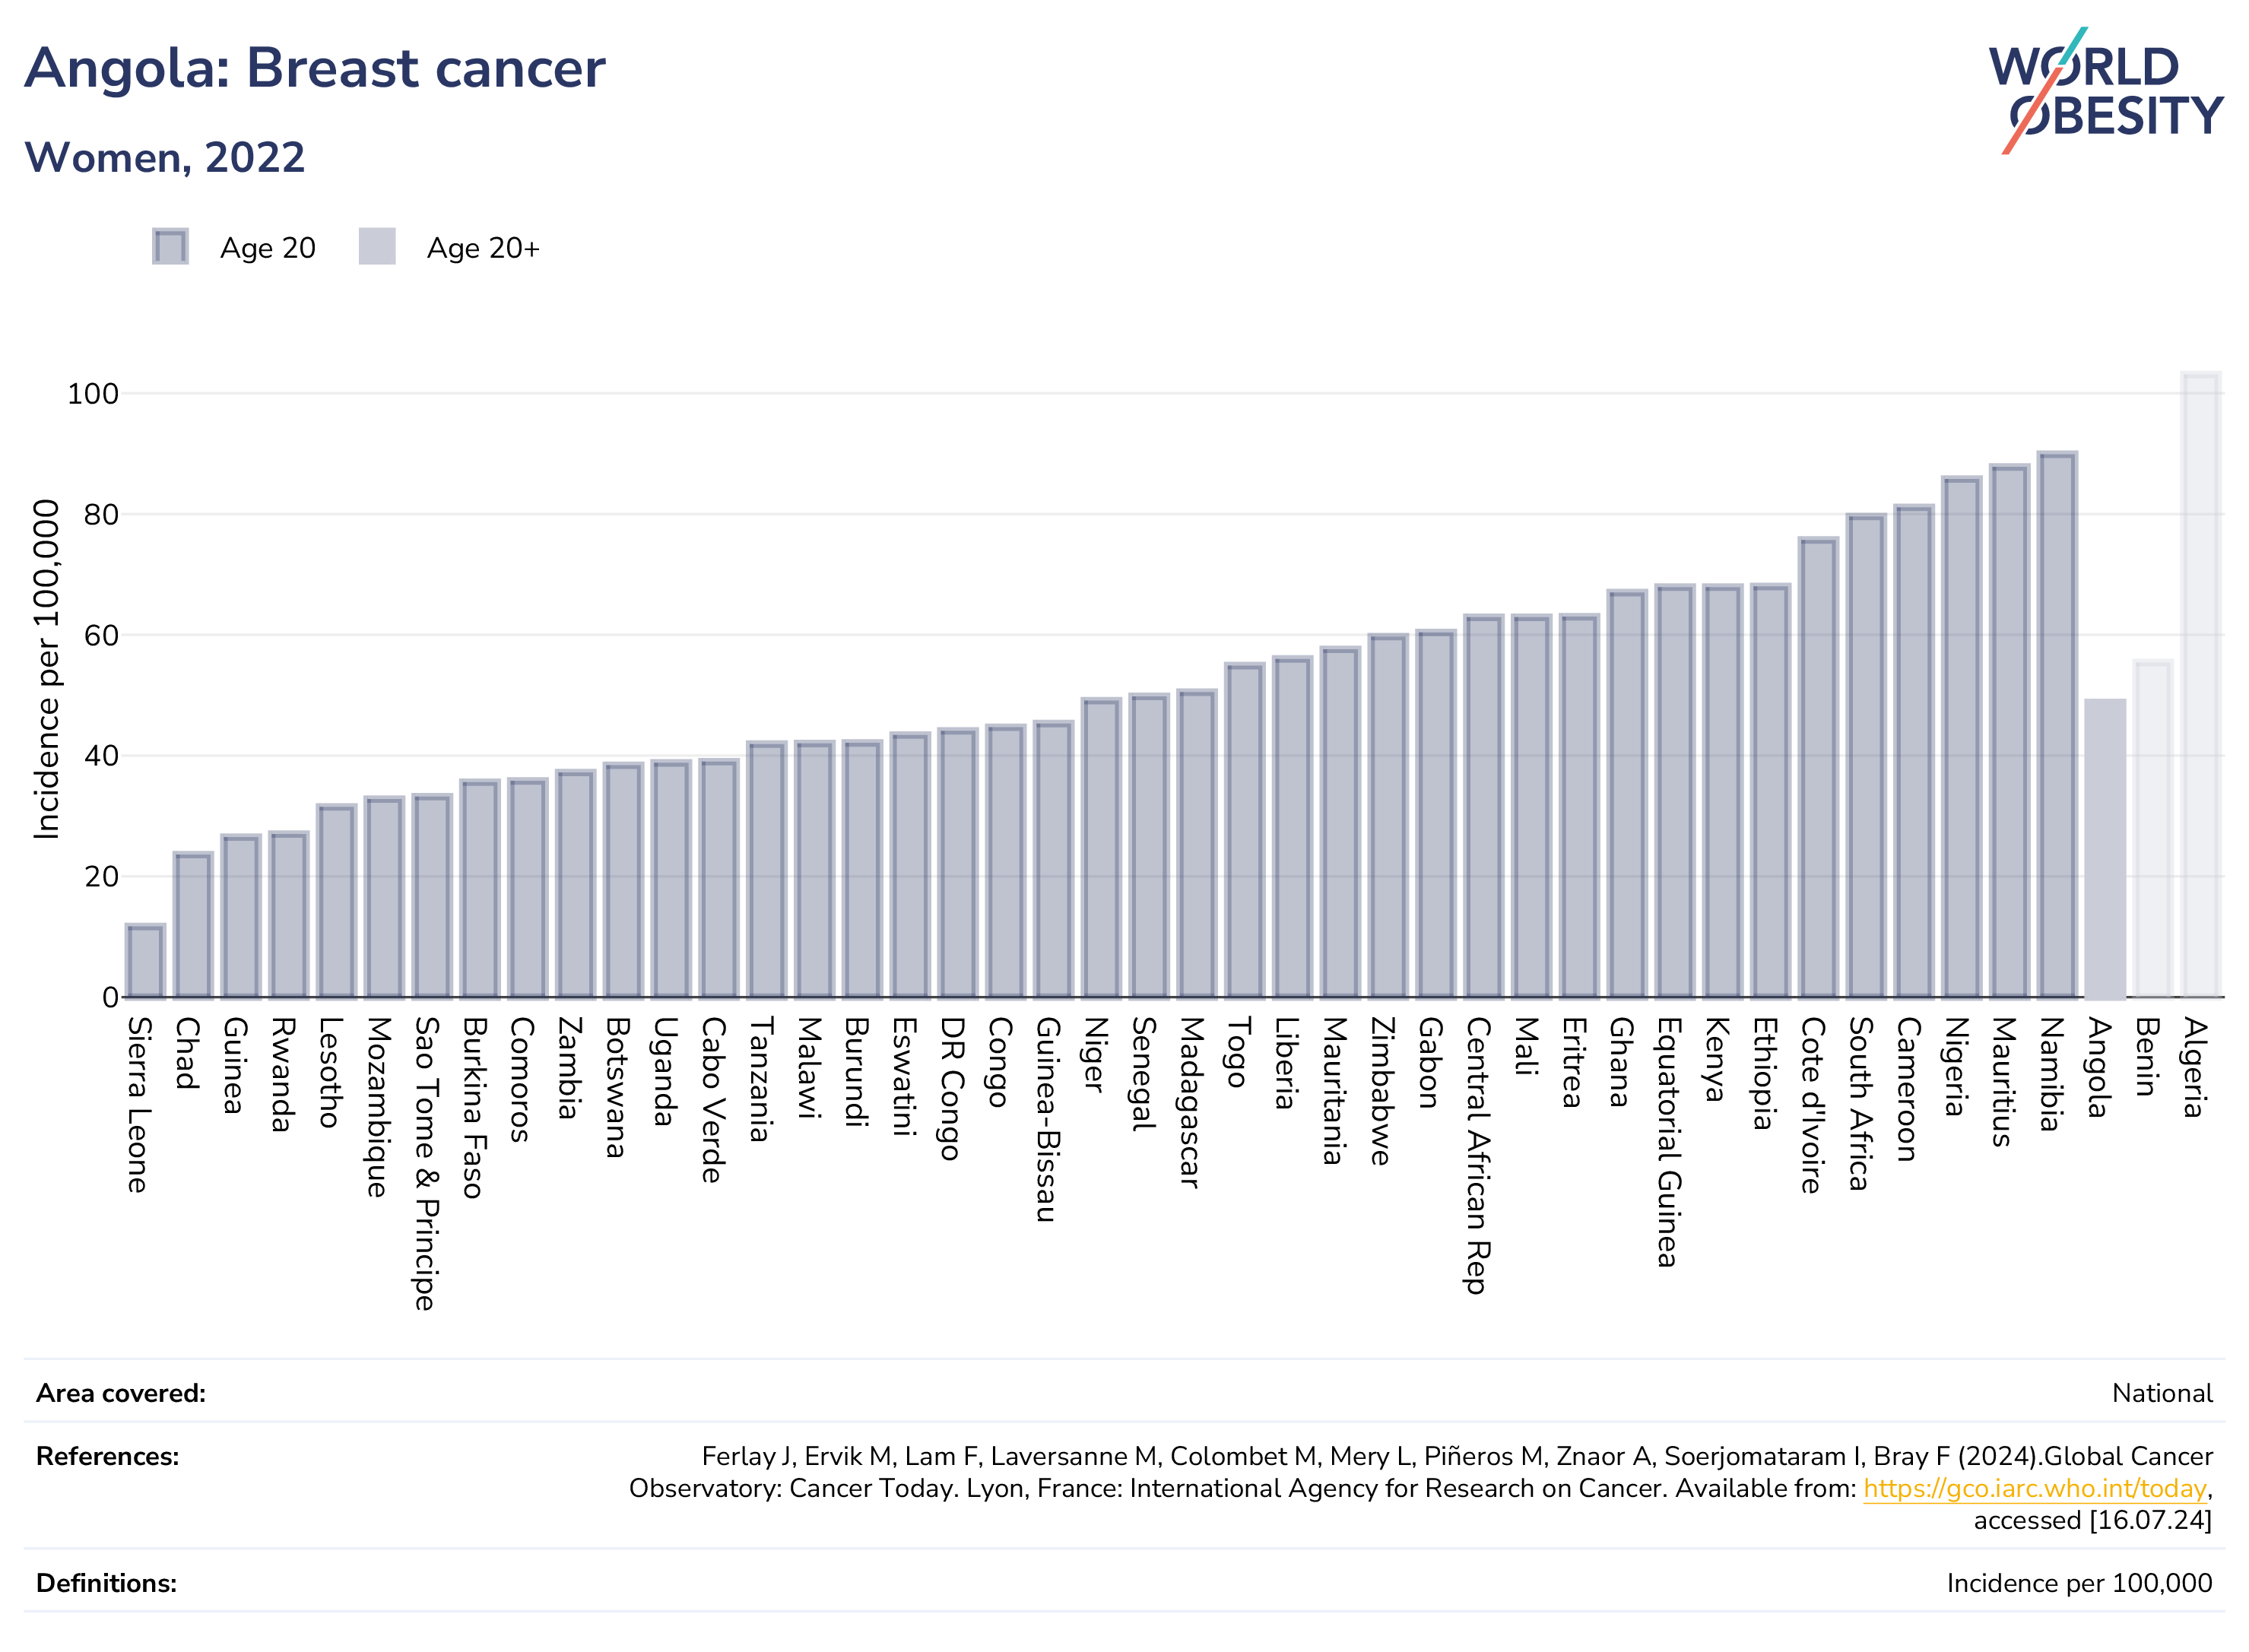Click the Cote d'Ivoire bar

[x=1818, y=767]
